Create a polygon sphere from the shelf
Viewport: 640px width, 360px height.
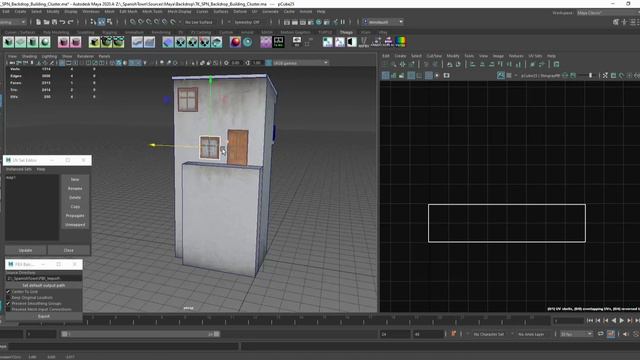(45, 42)
